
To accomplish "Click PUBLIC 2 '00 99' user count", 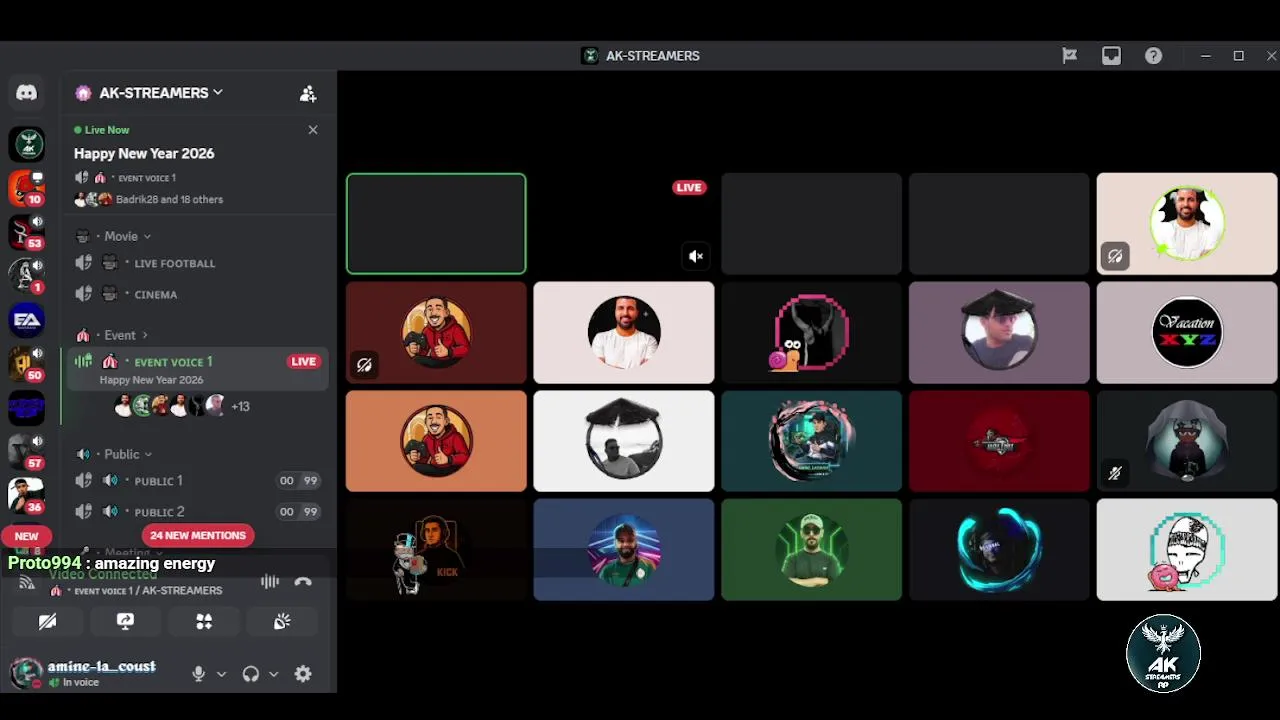I will tap(298, 512).
